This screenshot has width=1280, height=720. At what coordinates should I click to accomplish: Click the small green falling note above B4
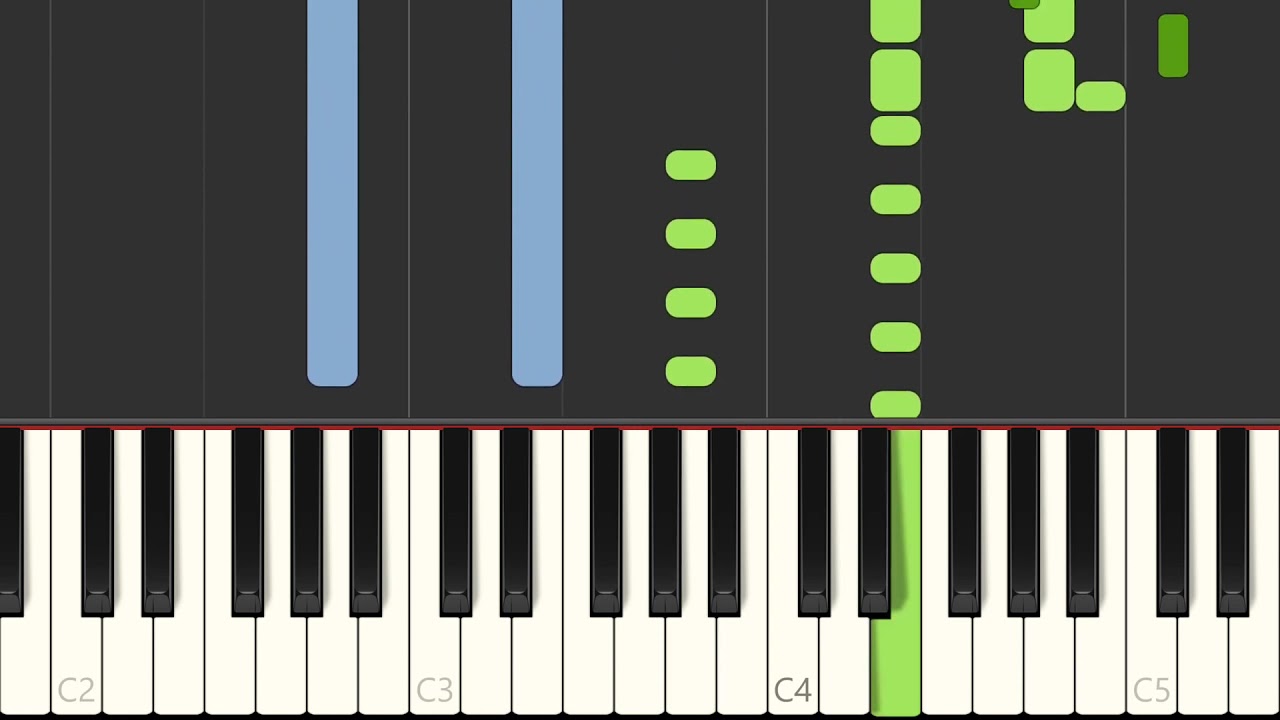(x=1101, y=96)
